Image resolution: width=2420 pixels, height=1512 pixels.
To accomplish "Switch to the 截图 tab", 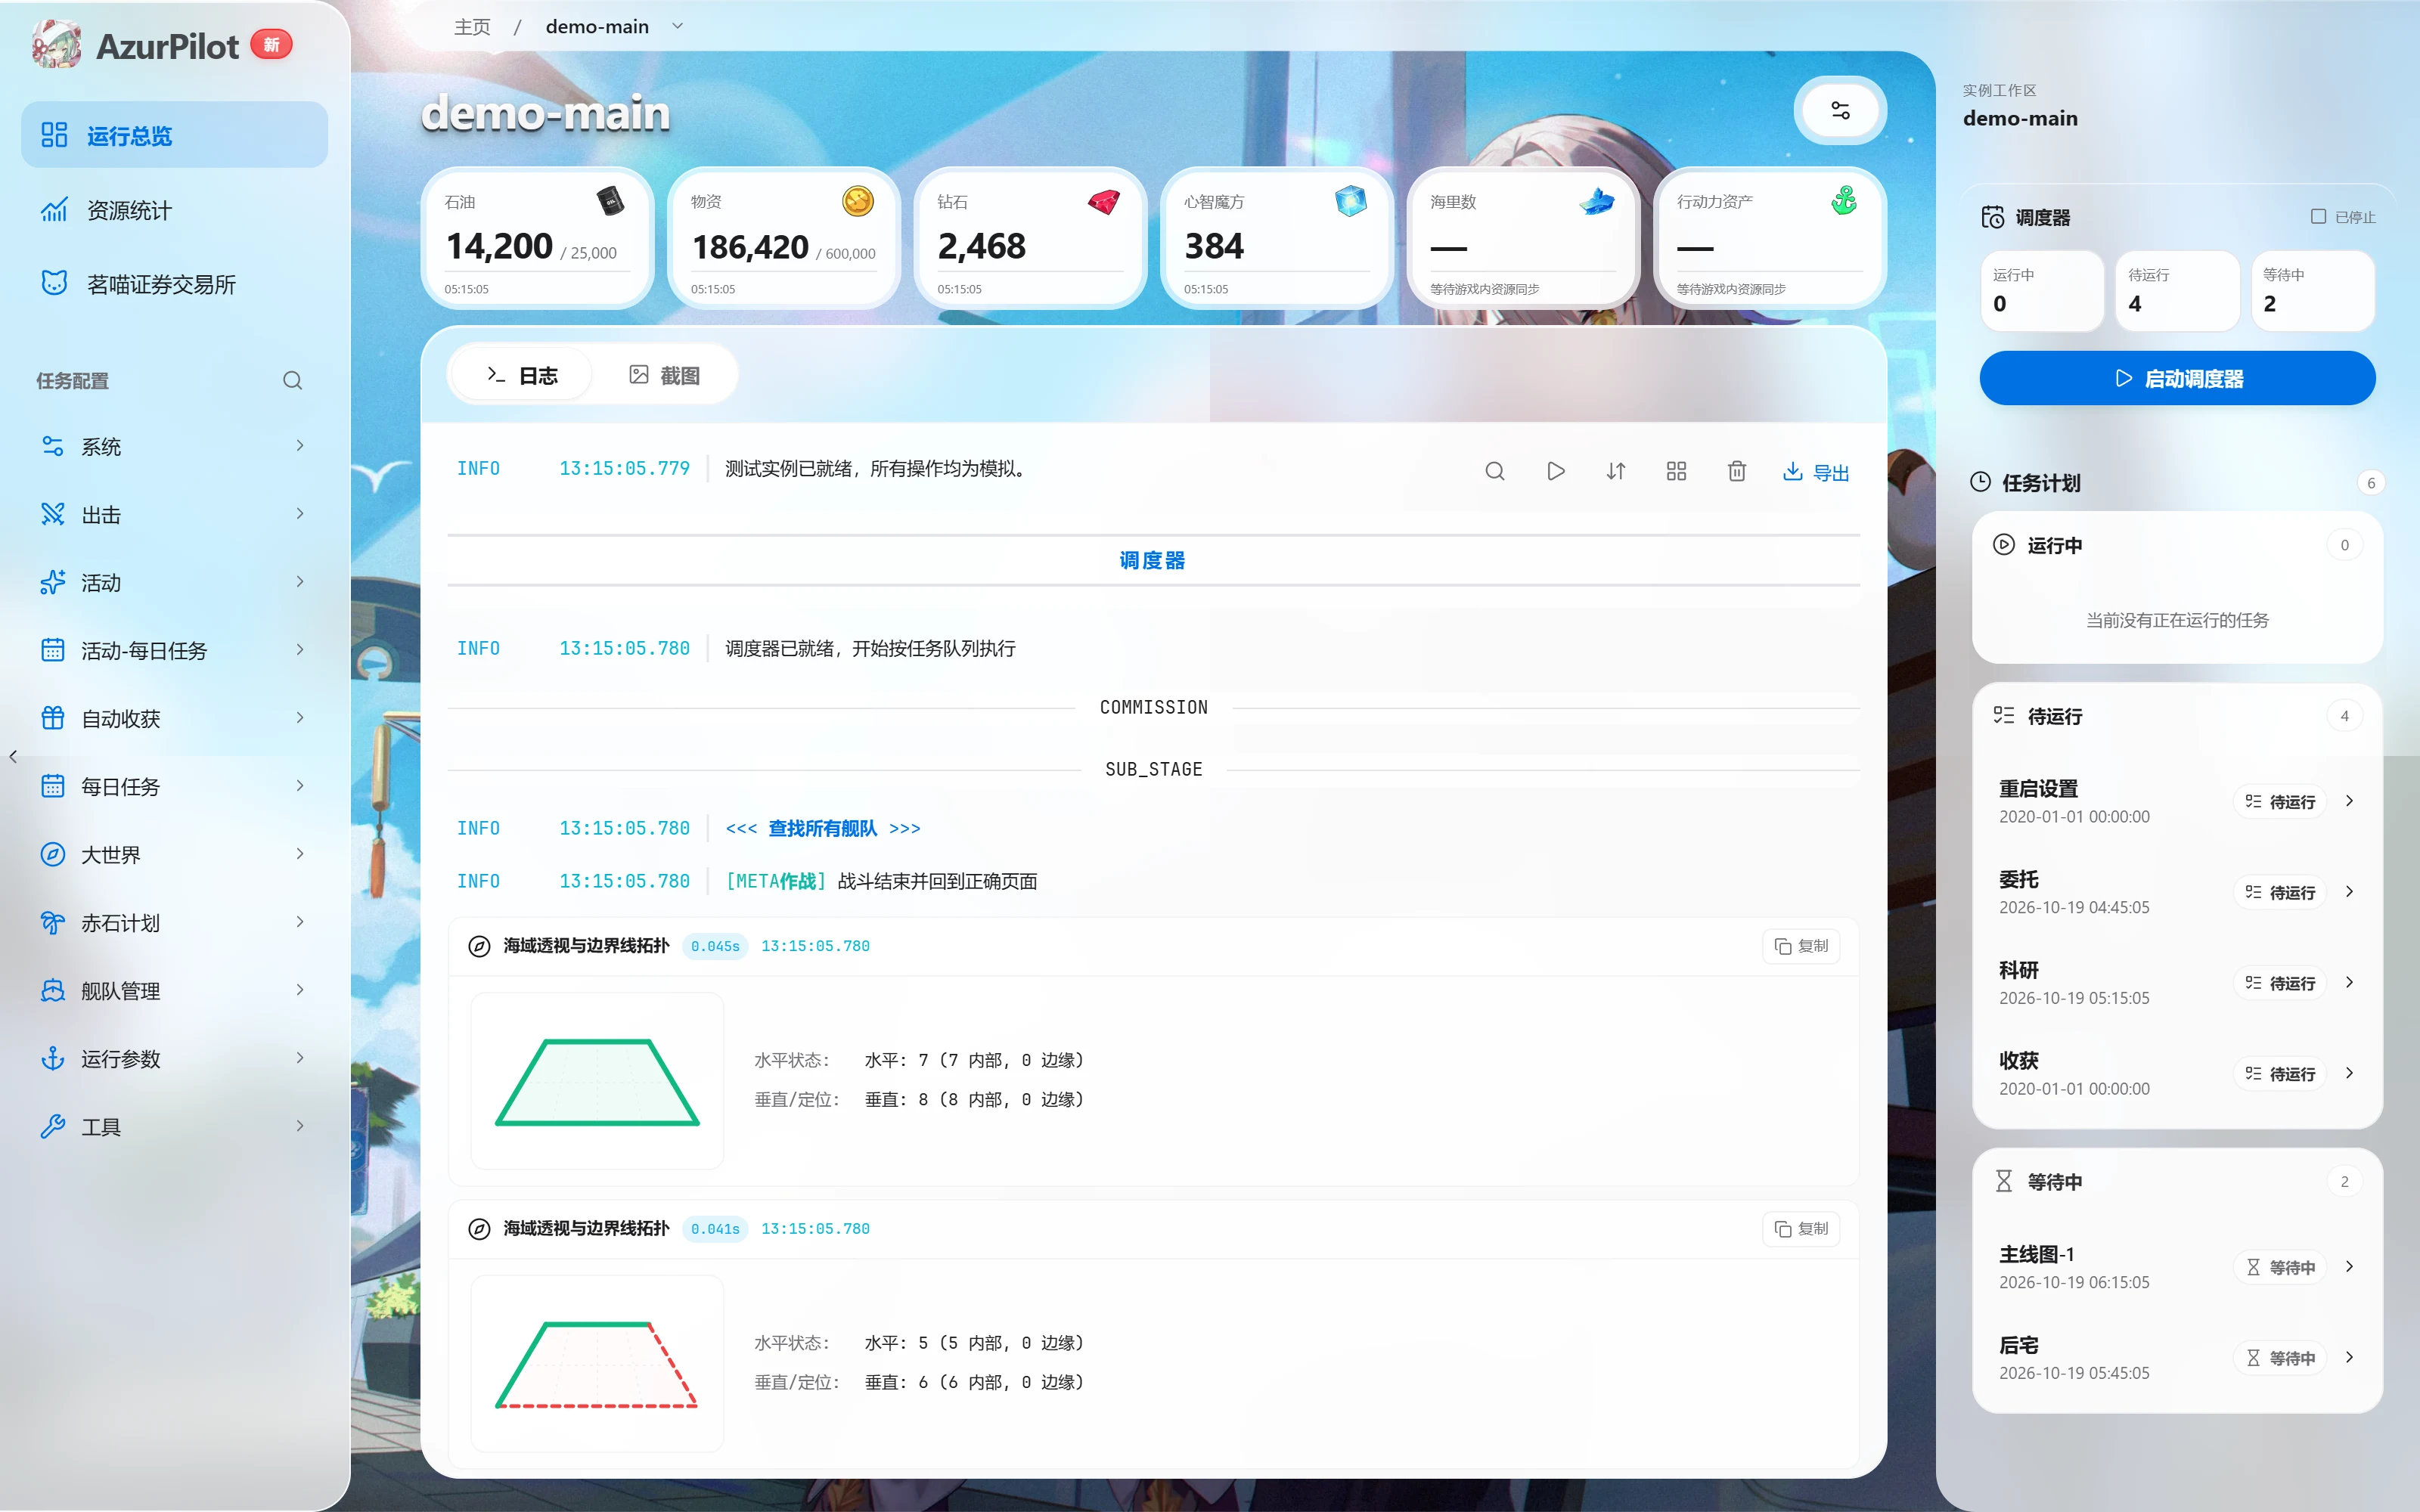I will (x=664, y=375).
